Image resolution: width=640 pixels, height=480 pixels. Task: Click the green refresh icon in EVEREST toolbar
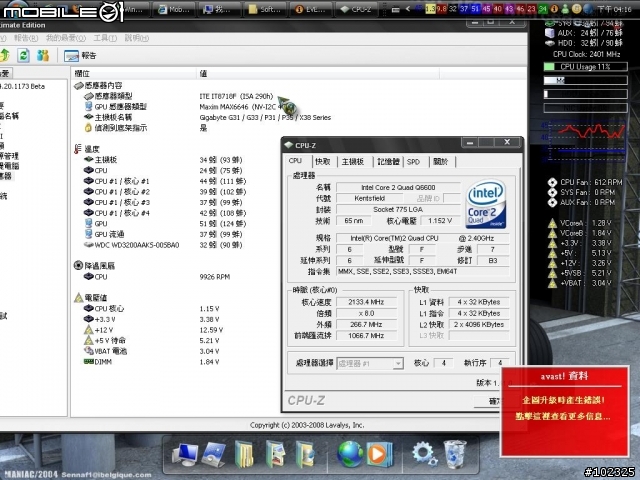point(23,55)
